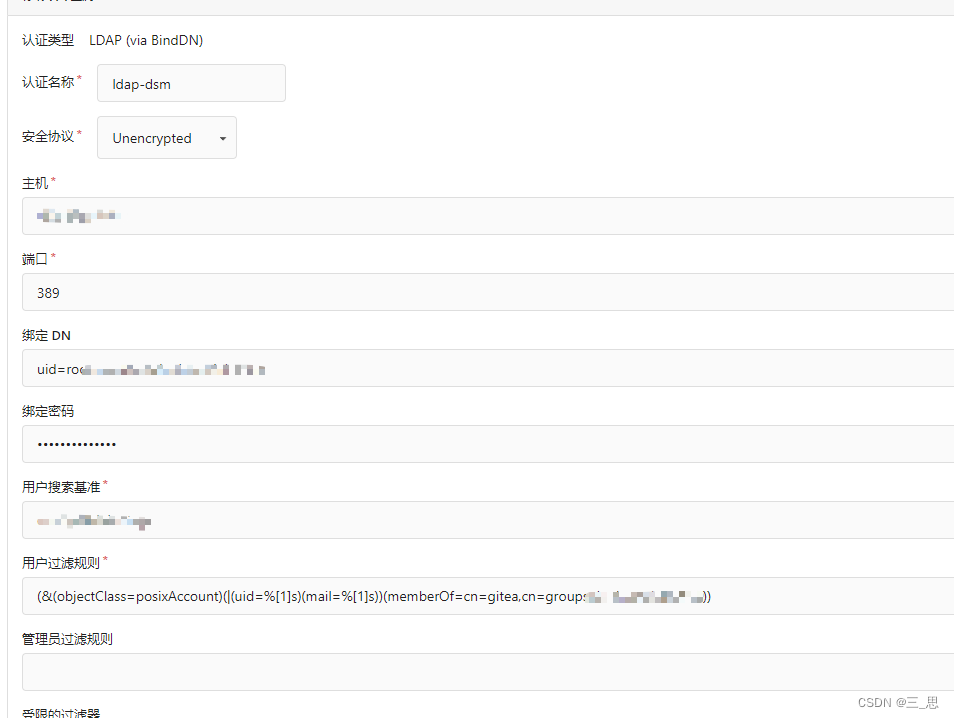Click the 主机 field label
The image size is (954, 718).
point(35,184)
